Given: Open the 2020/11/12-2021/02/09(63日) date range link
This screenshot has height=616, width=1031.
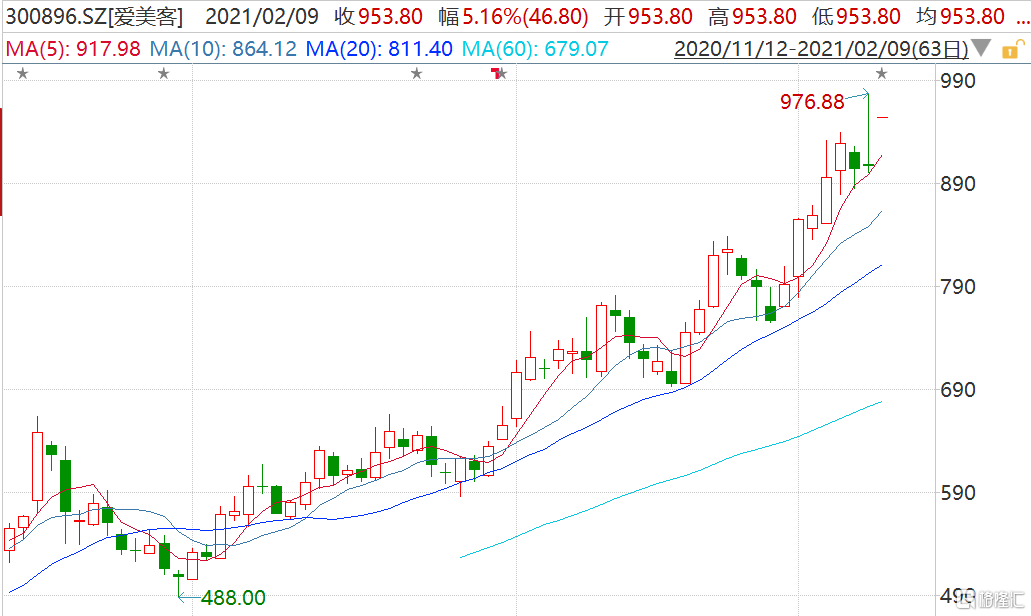Looking at the screenshot, I should [x=821, y=49].
